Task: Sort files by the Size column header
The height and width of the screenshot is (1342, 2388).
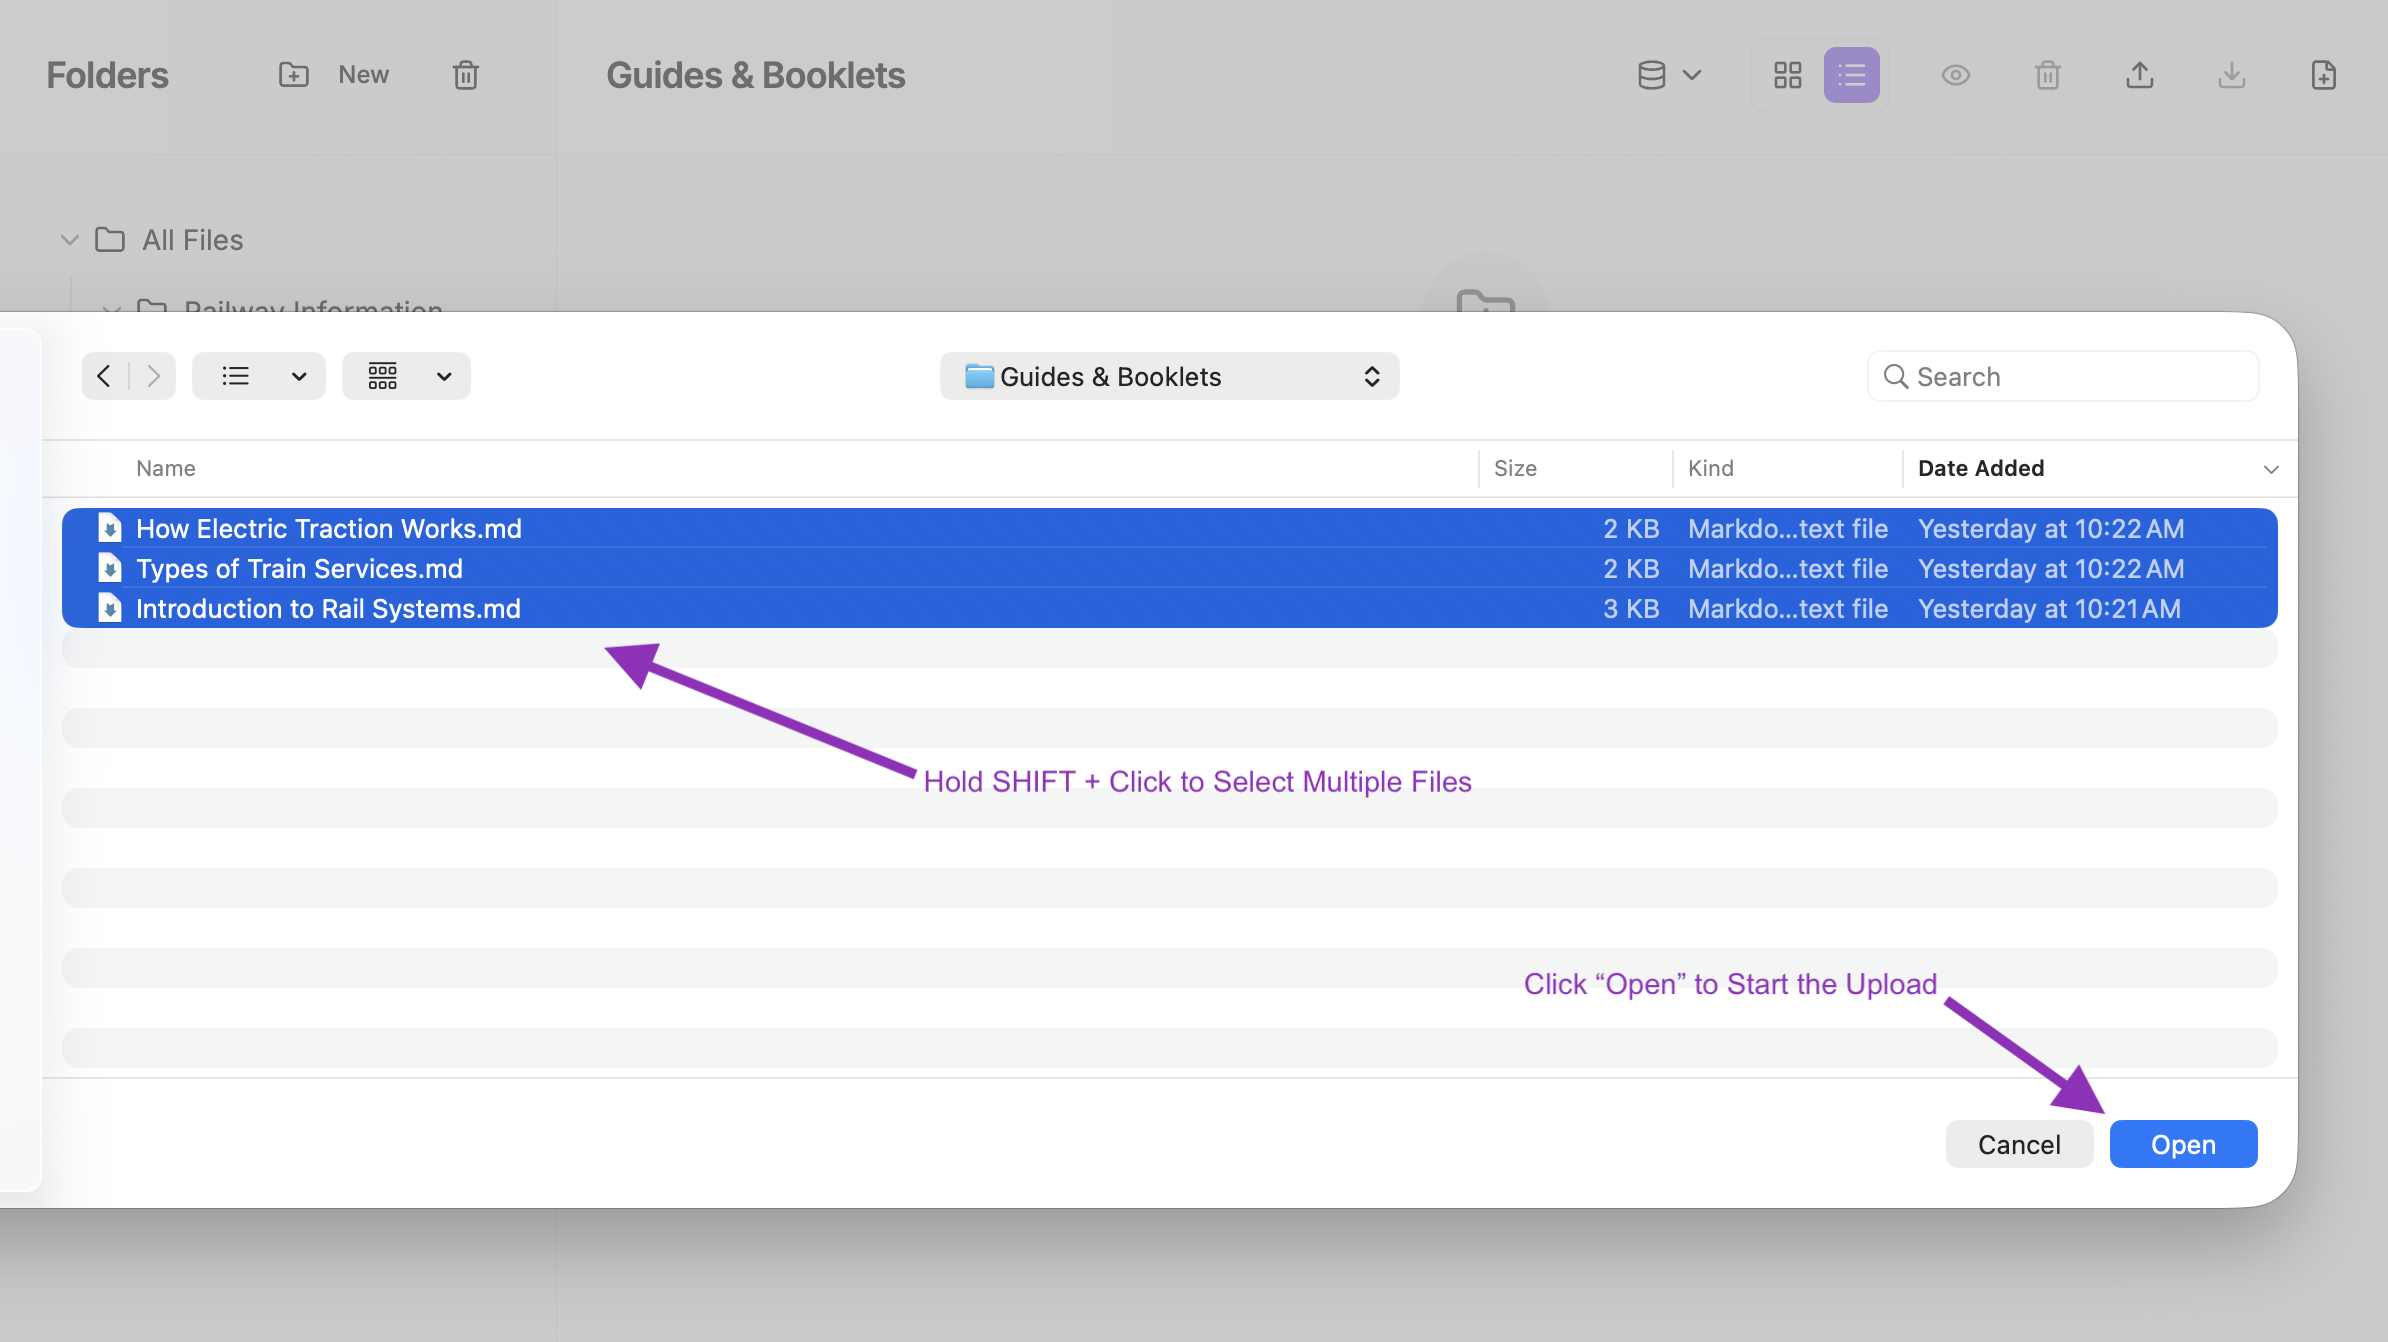Action: [1515, 468]
